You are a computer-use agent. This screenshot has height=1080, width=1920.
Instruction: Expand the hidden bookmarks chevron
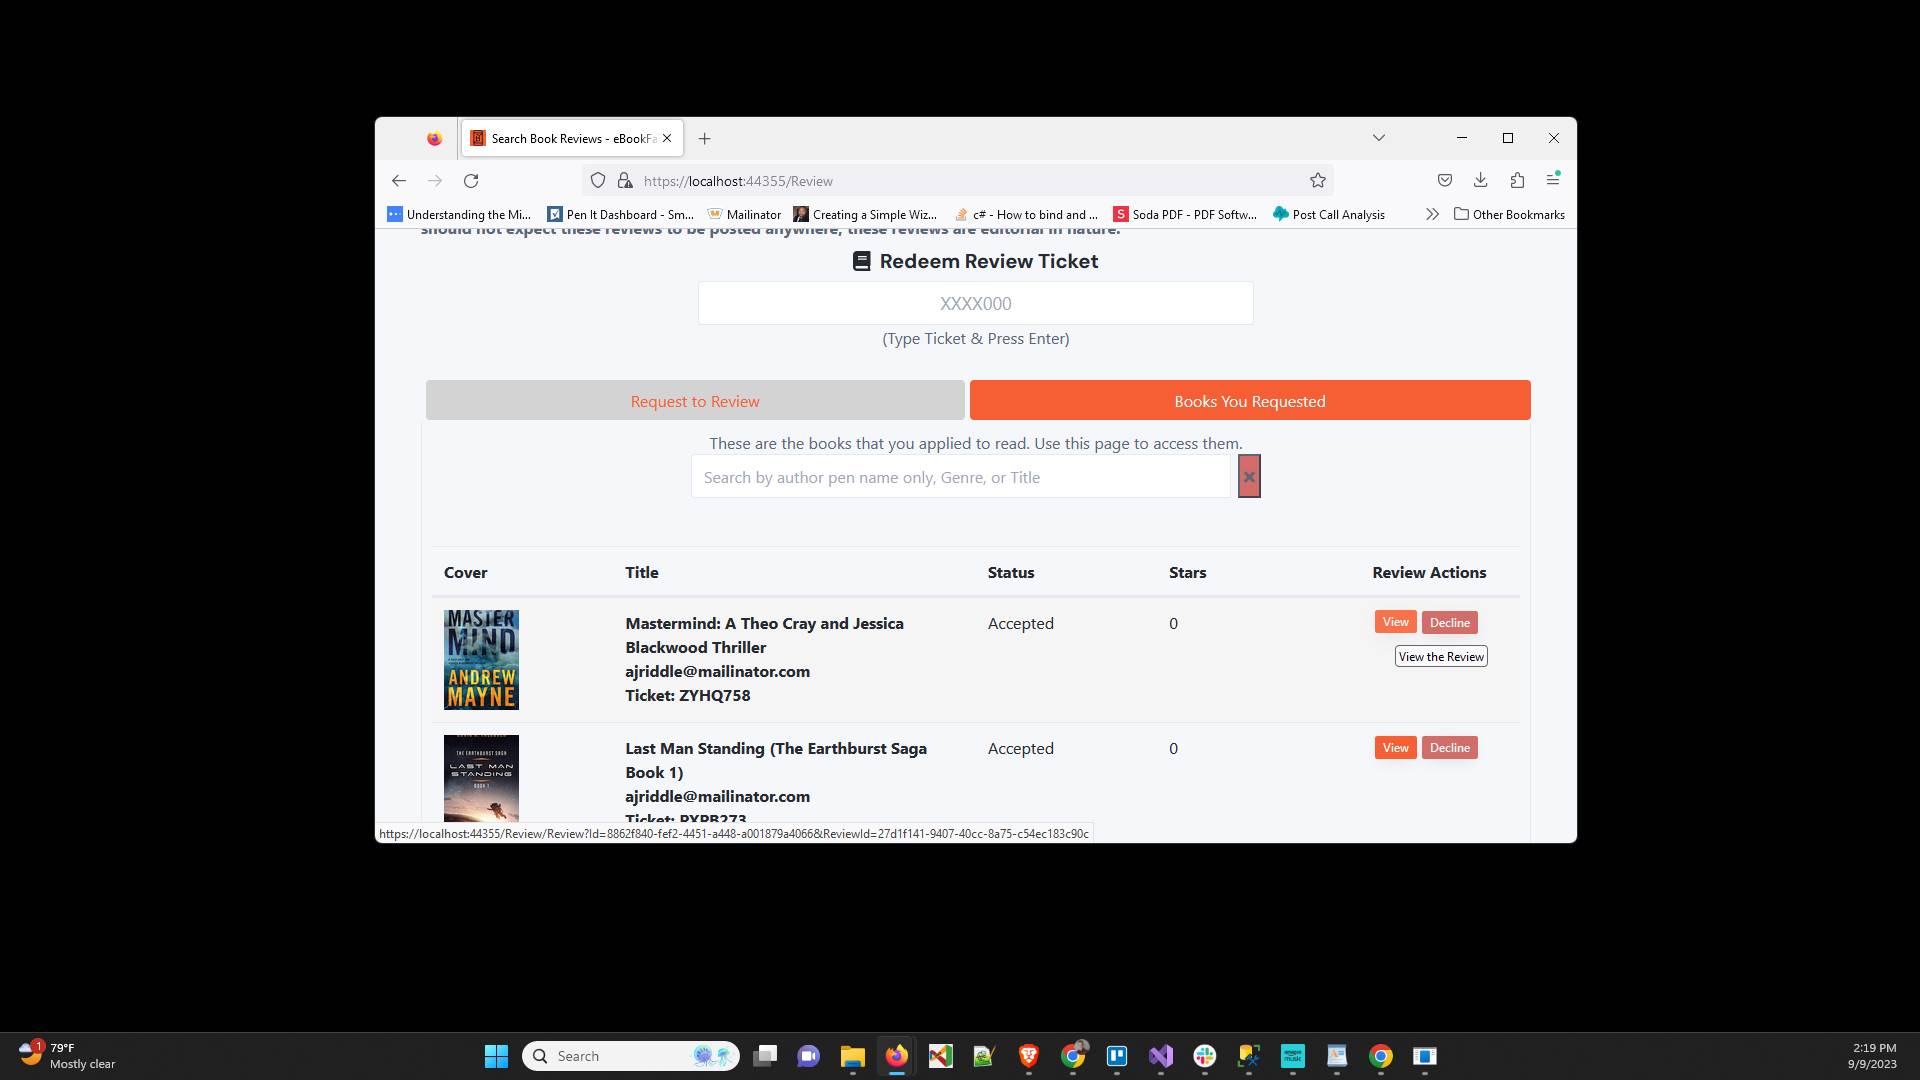point(1433,214)
